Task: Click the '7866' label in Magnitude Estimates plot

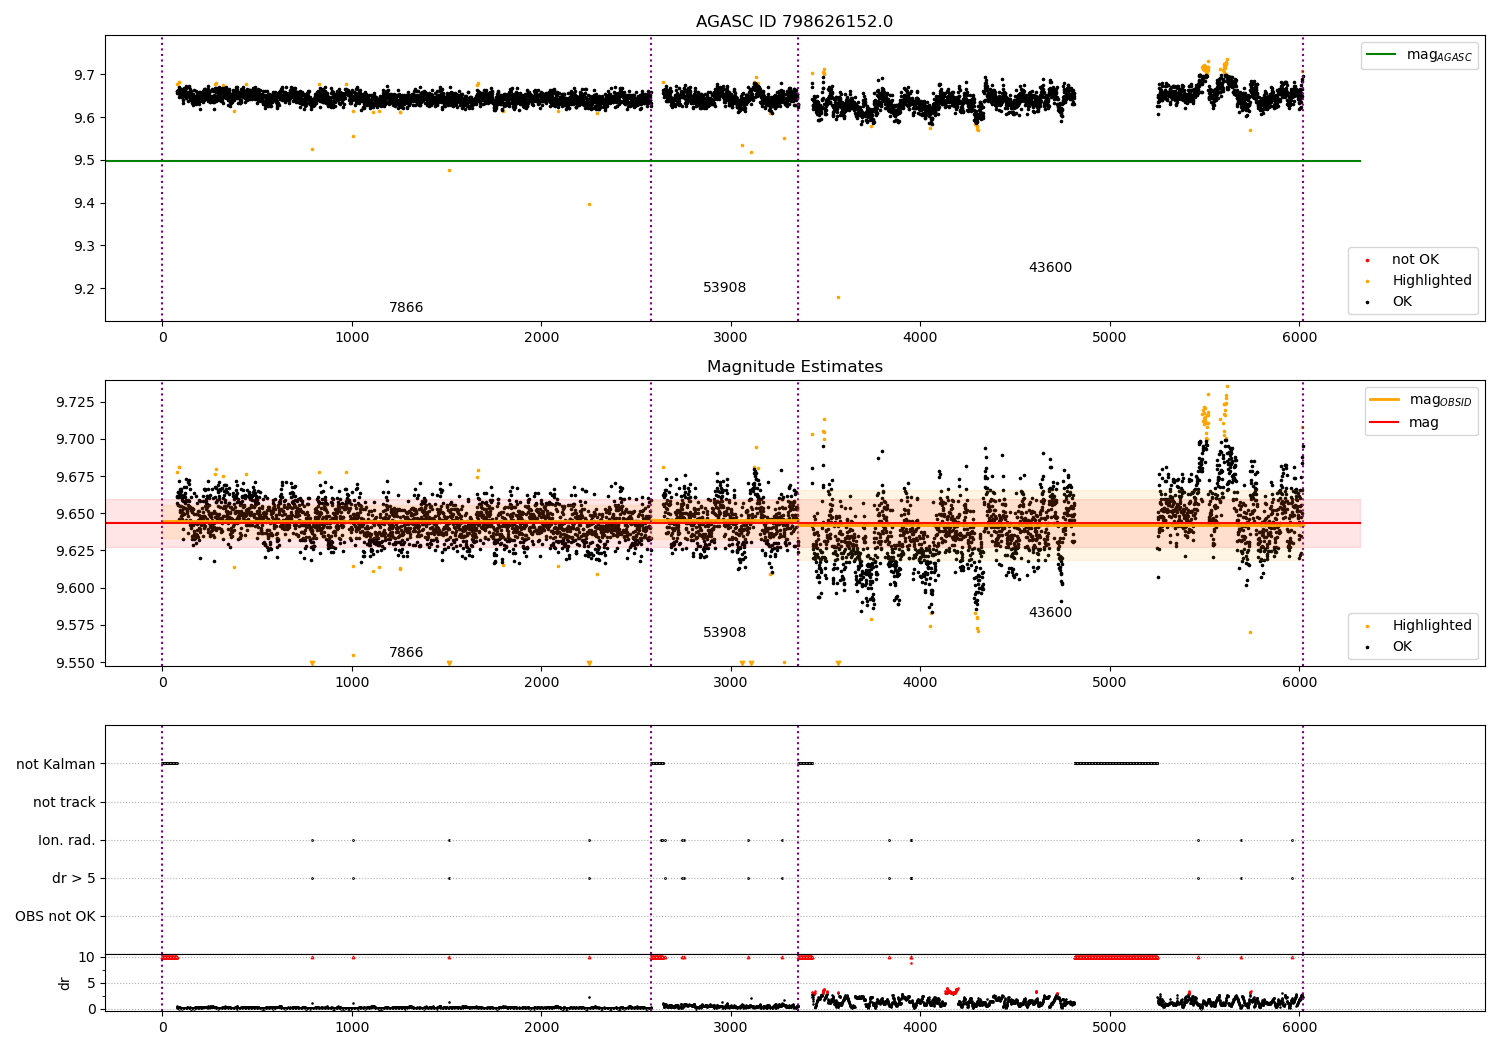Action: point(406,653)
